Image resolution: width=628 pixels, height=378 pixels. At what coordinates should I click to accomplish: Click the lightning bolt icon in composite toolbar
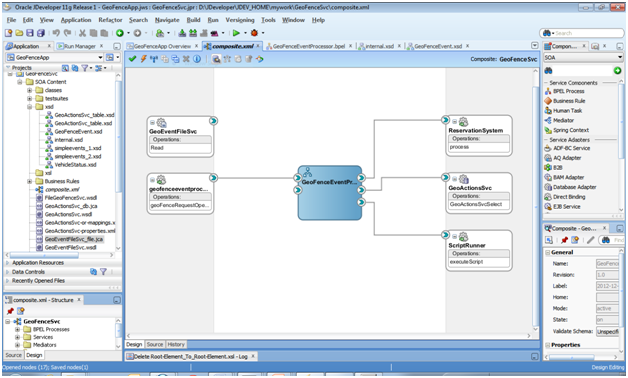tap(143, 59)
